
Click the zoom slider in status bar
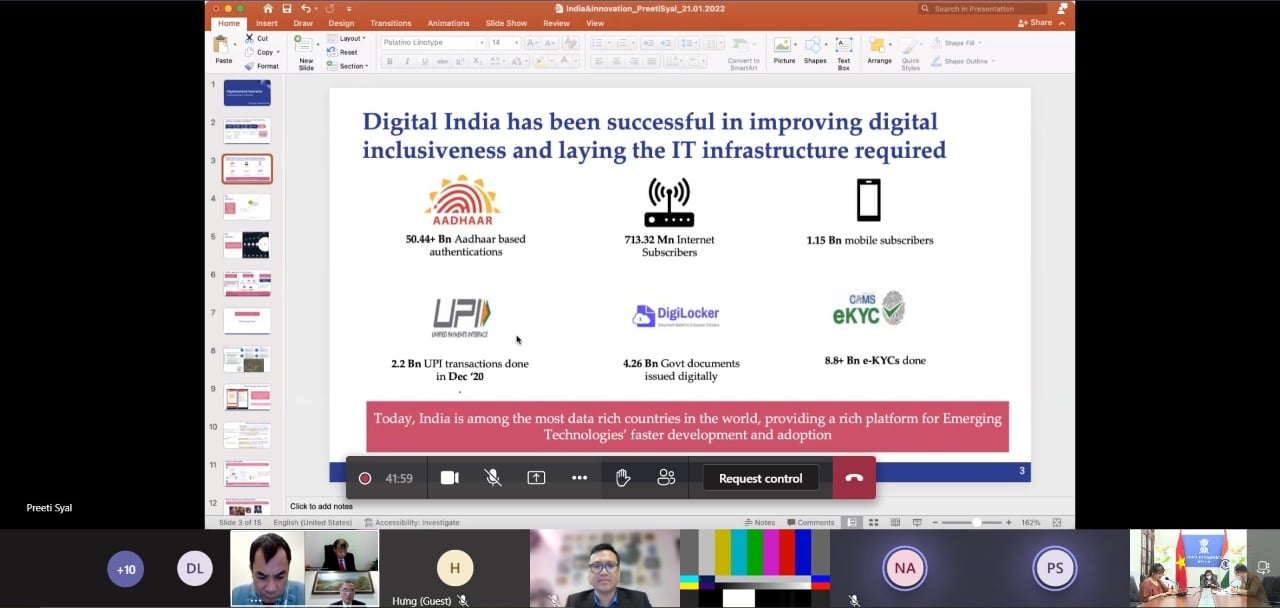[976, 522]
